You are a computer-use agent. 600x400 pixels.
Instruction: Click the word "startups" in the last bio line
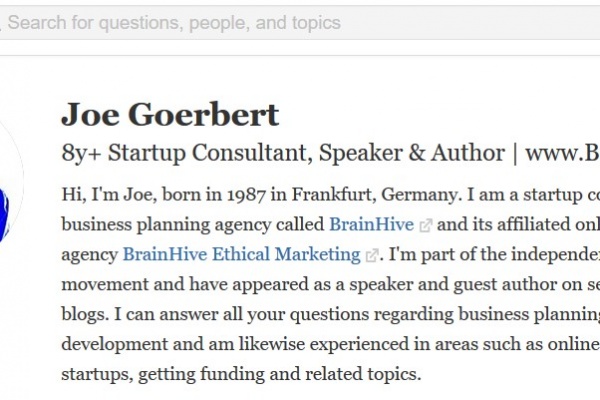point(95,376)
